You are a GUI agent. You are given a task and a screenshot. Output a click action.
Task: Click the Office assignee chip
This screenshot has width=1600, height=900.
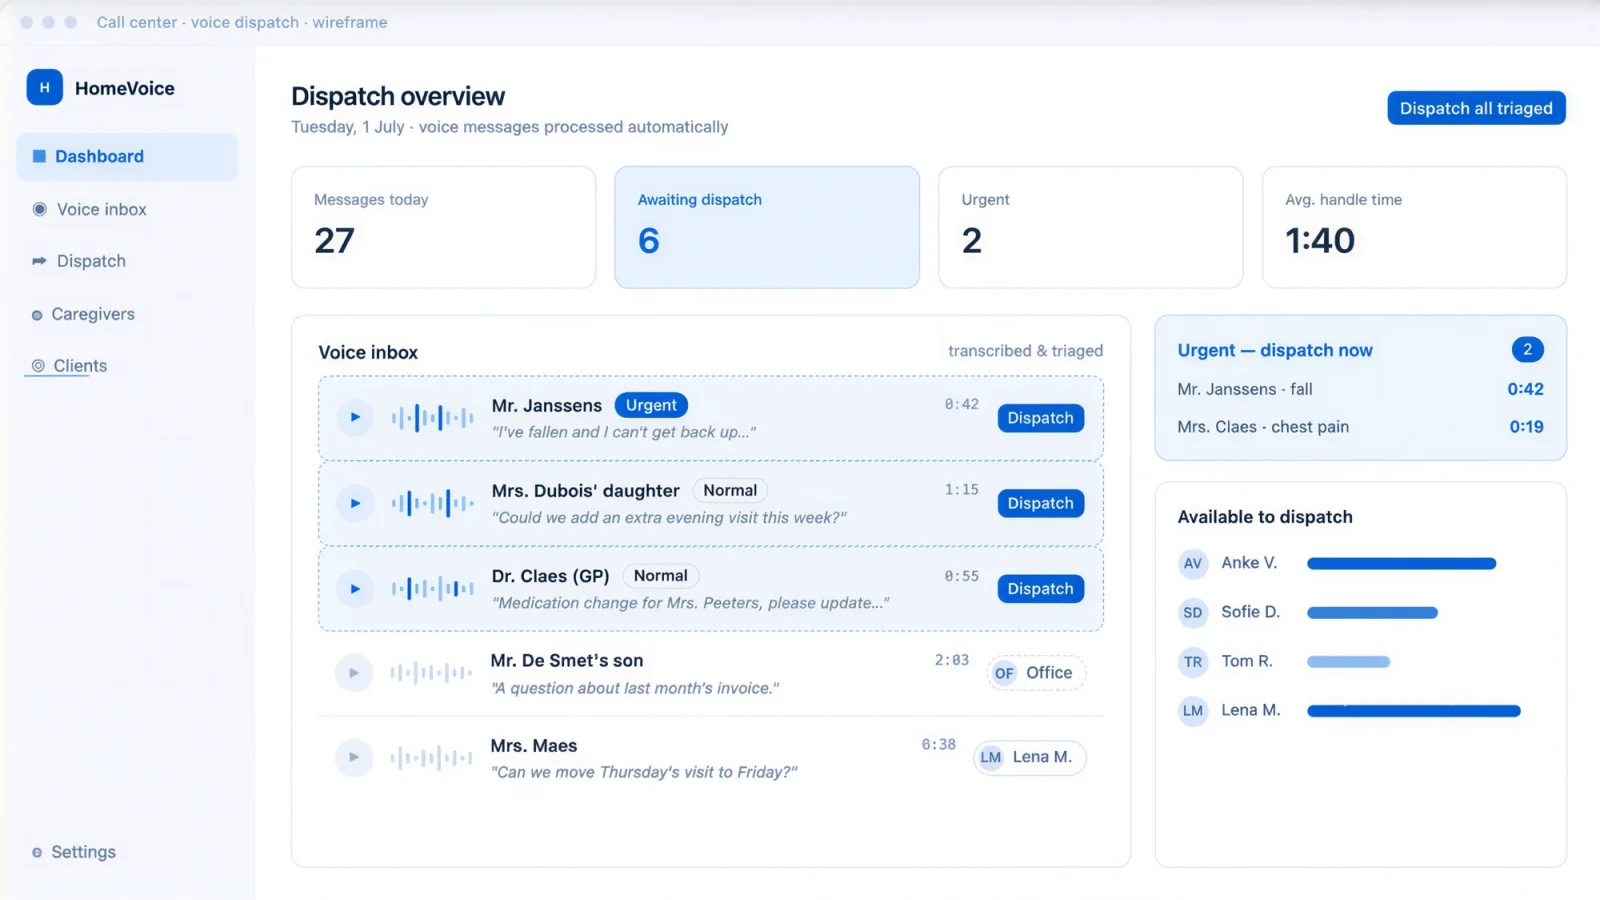[1035, 673]
